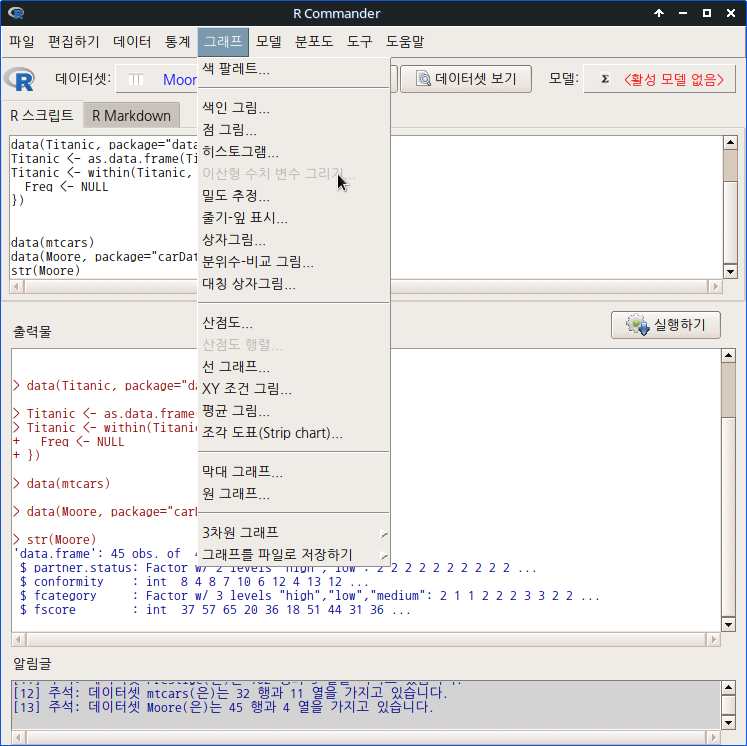Screen dimensions: 747x746
Task: Open the 파일 menu
Action: (22, 41)
